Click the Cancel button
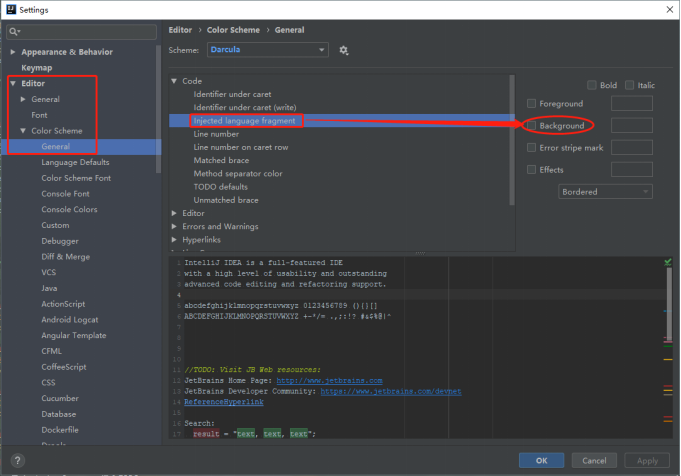The height and width of the screenshot is (476, 681). (x=594, y=460)
